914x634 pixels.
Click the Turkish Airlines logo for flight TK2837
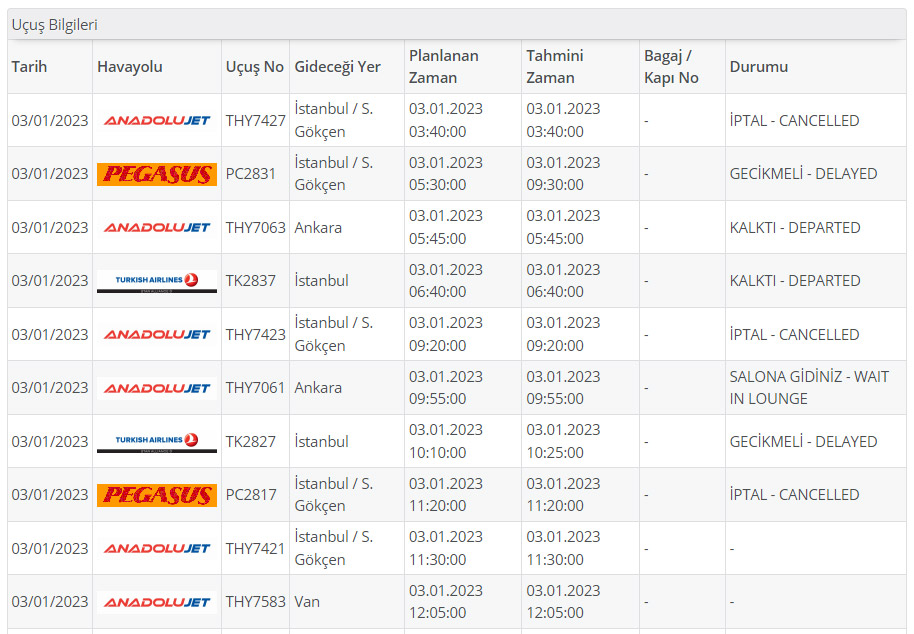point(157,281)
